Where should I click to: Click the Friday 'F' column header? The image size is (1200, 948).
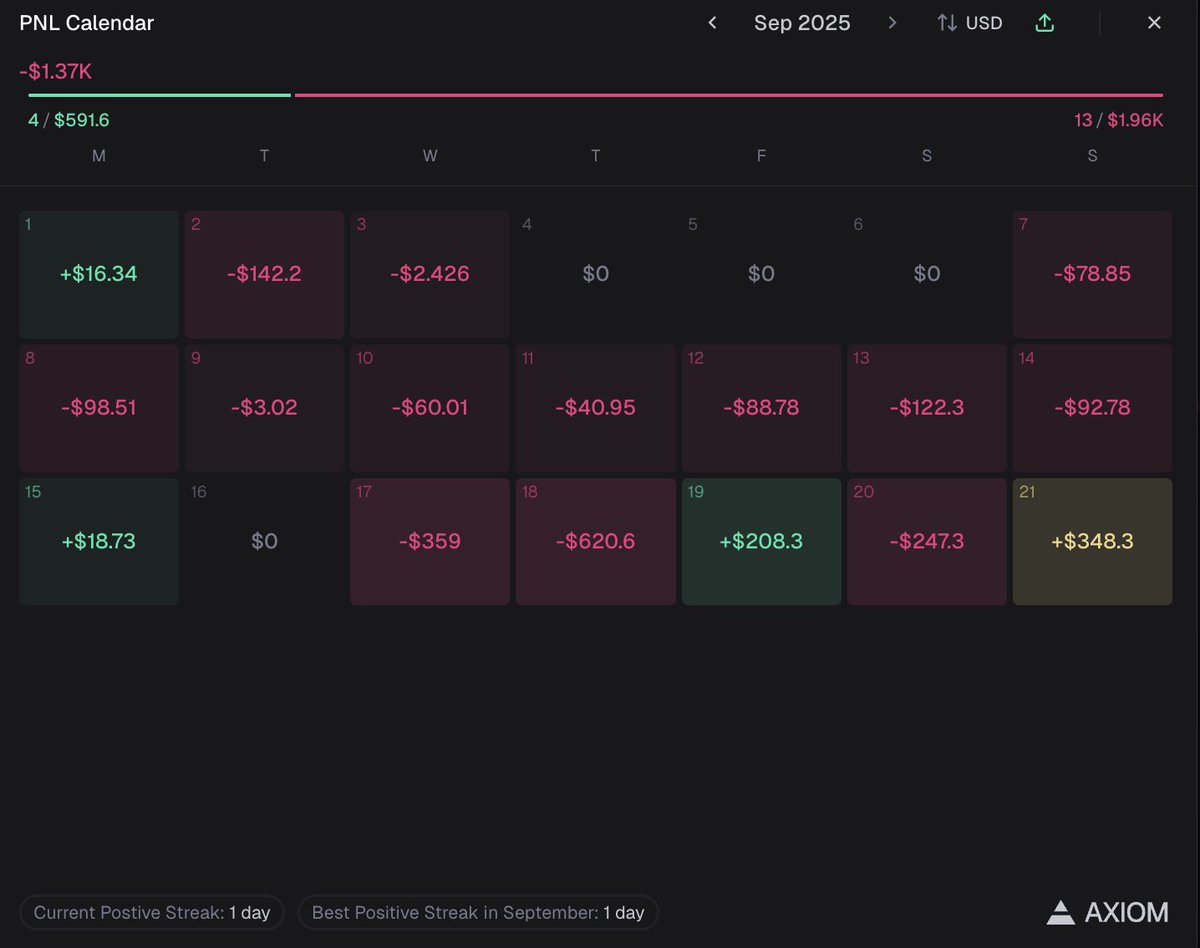click(x=761, y=156)
